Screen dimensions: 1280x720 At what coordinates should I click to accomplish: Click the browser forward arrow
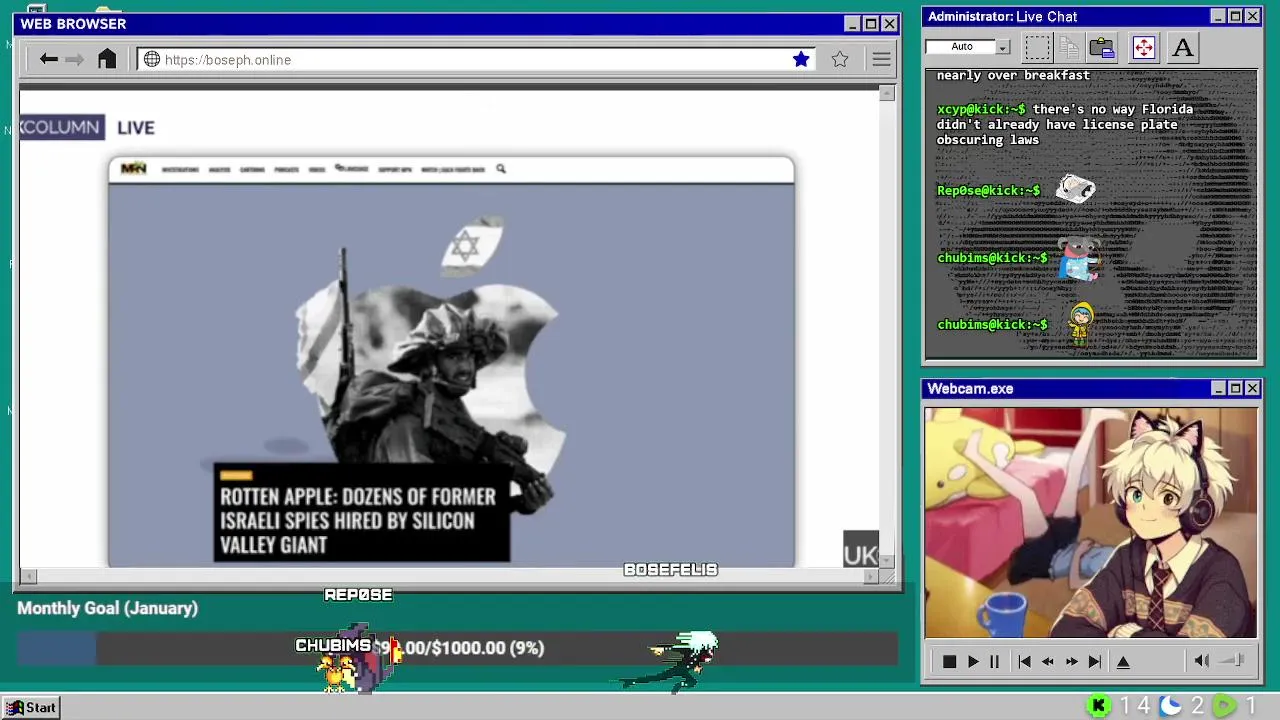[x=74, y=60]
